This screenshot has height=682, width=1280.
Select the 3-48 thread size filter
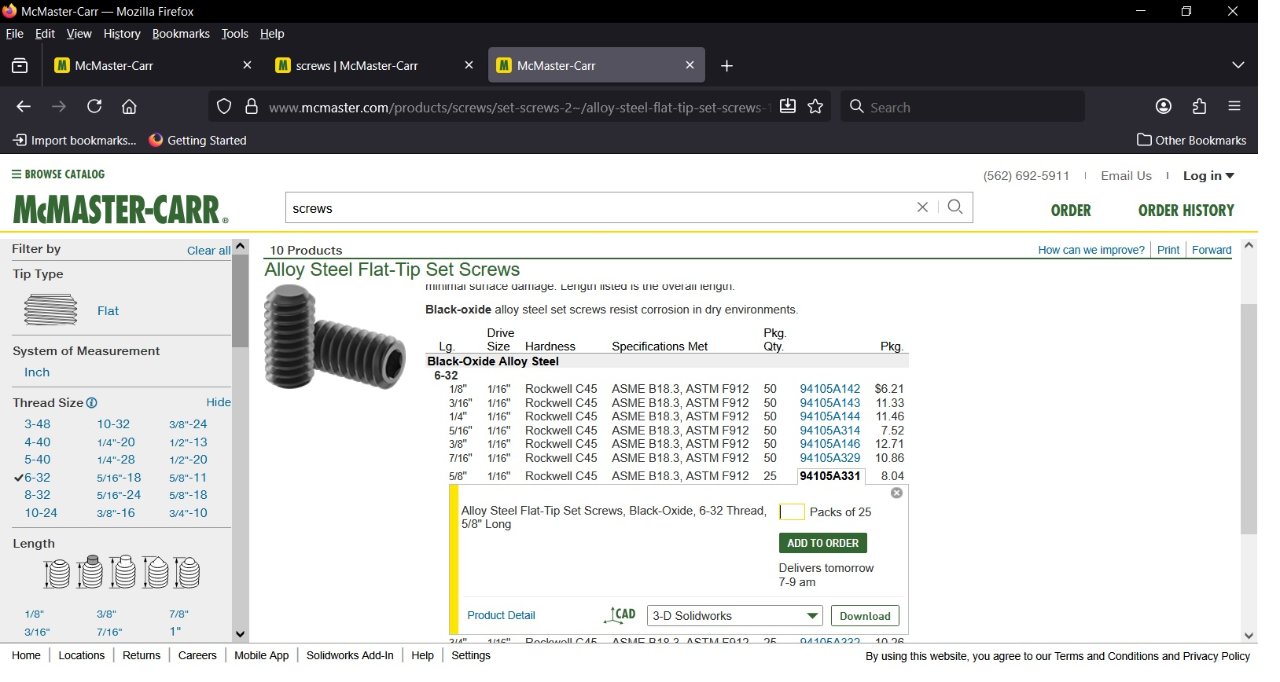[x=37, y=424]
